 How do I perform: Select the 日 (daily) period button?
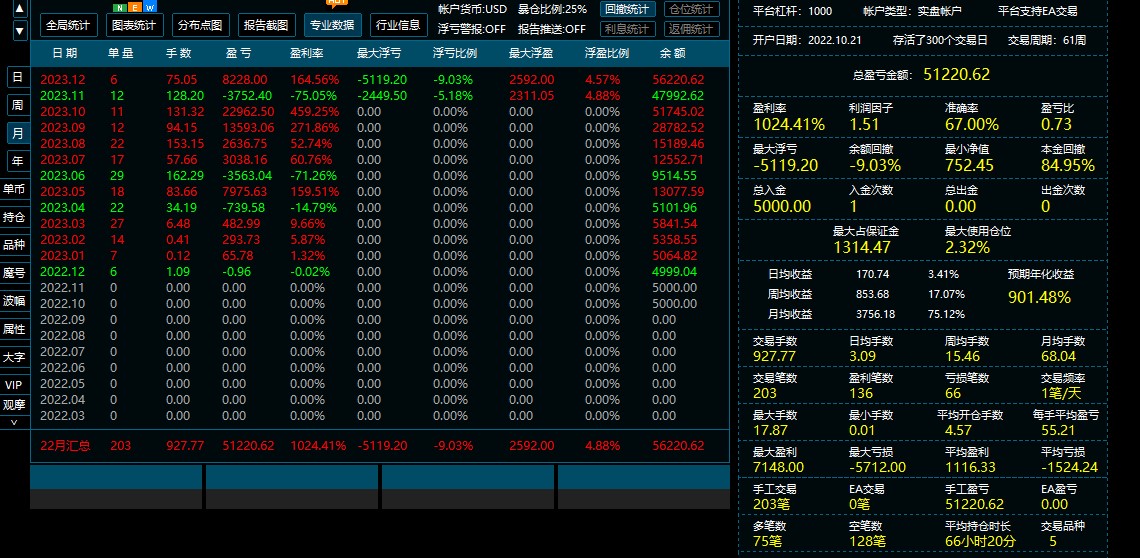17,77
